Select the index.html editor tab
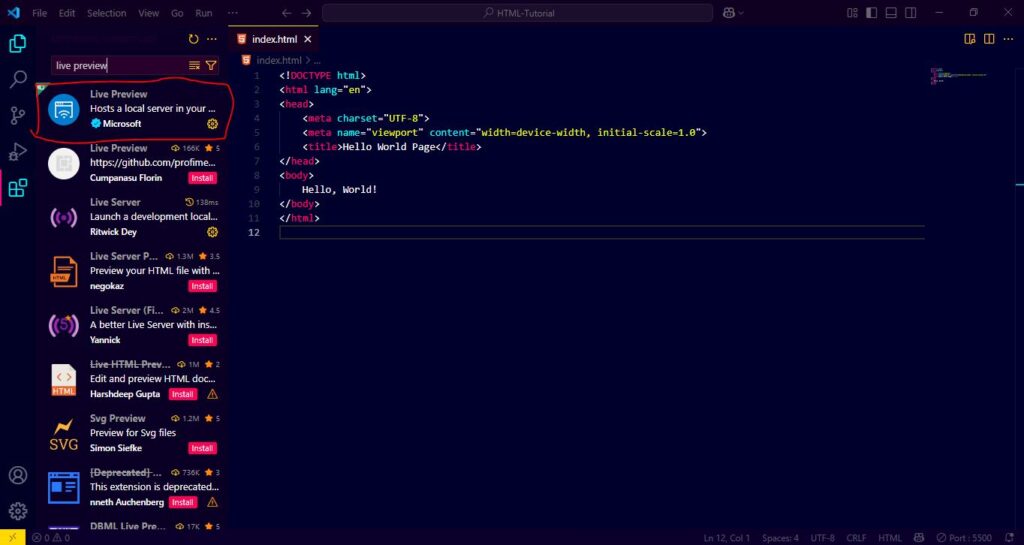The image size is (1024, 545). click(274, 39)
